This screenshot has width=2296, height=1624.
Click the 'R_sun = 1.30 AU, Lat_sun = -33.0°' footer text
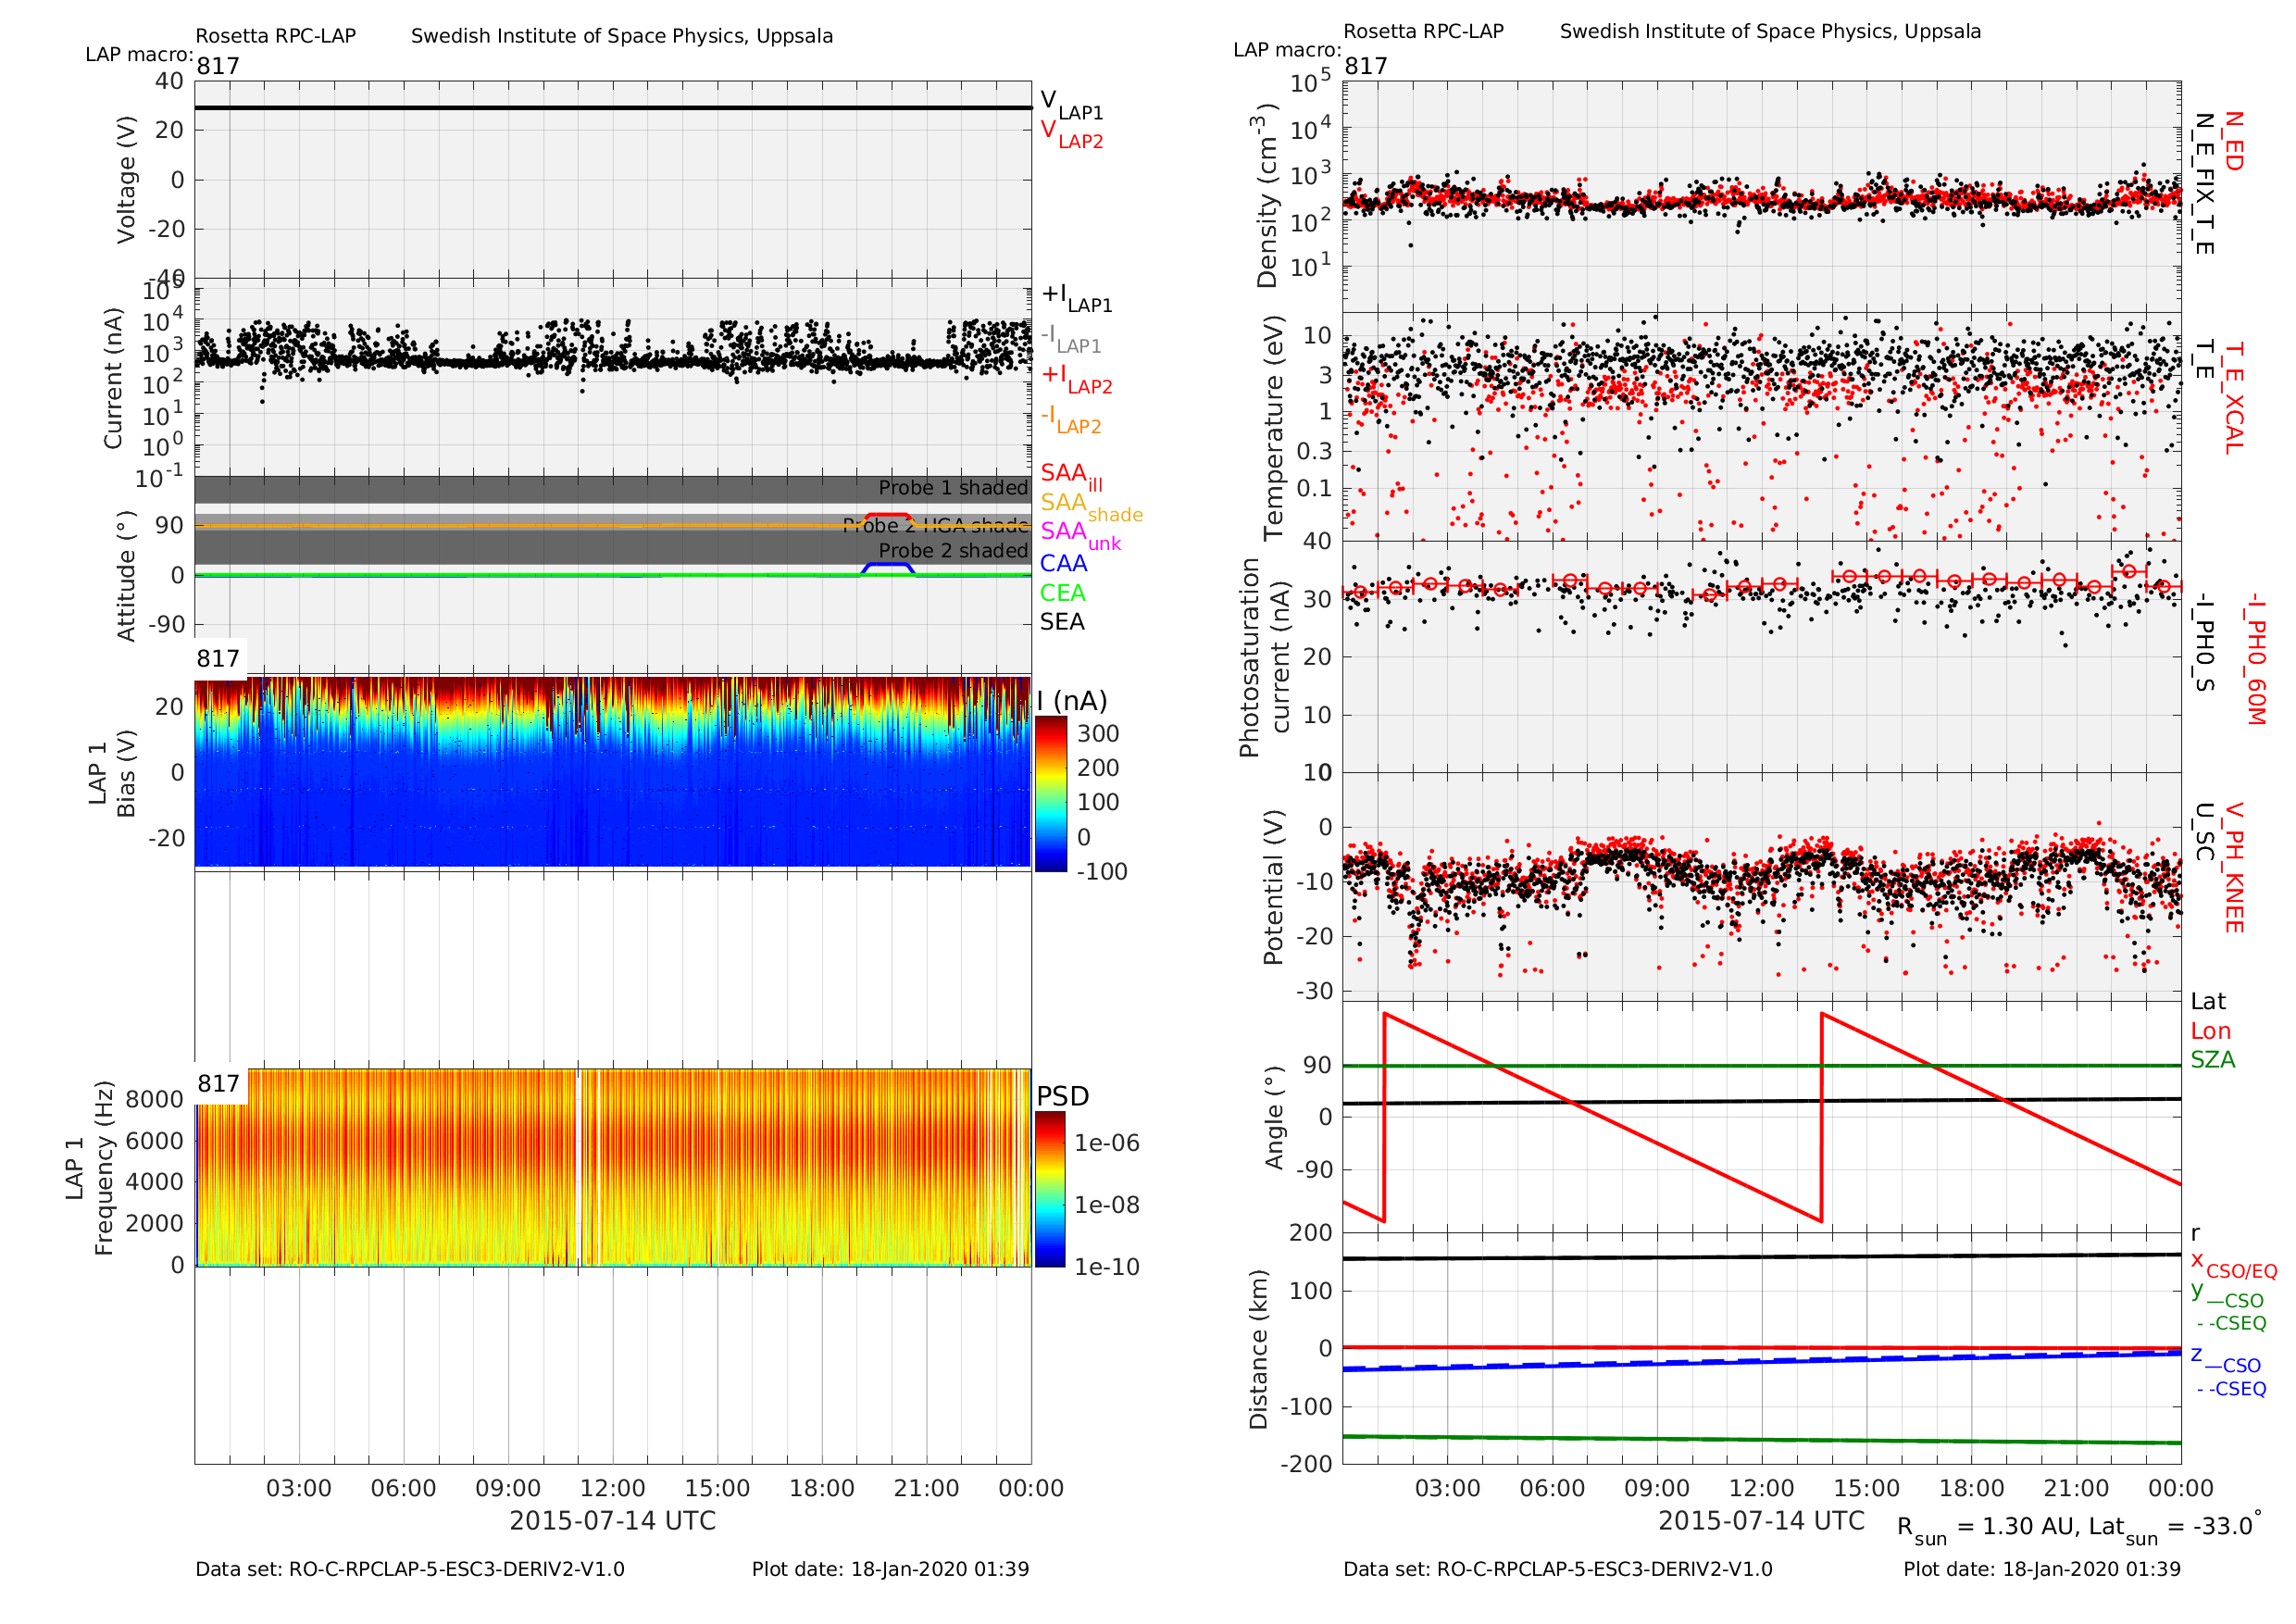[2080, 1526]
